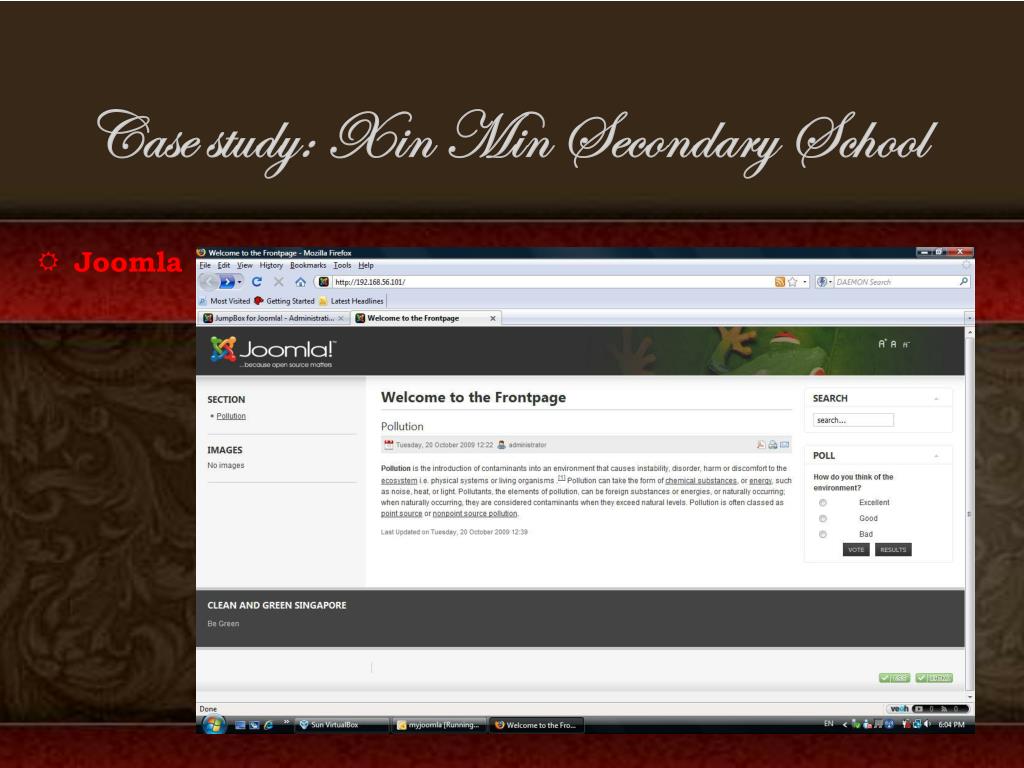This screenshot has height=768, width=1024.
Task: Decrease font size with the smaller A icon
Action: tap(906, 345)
